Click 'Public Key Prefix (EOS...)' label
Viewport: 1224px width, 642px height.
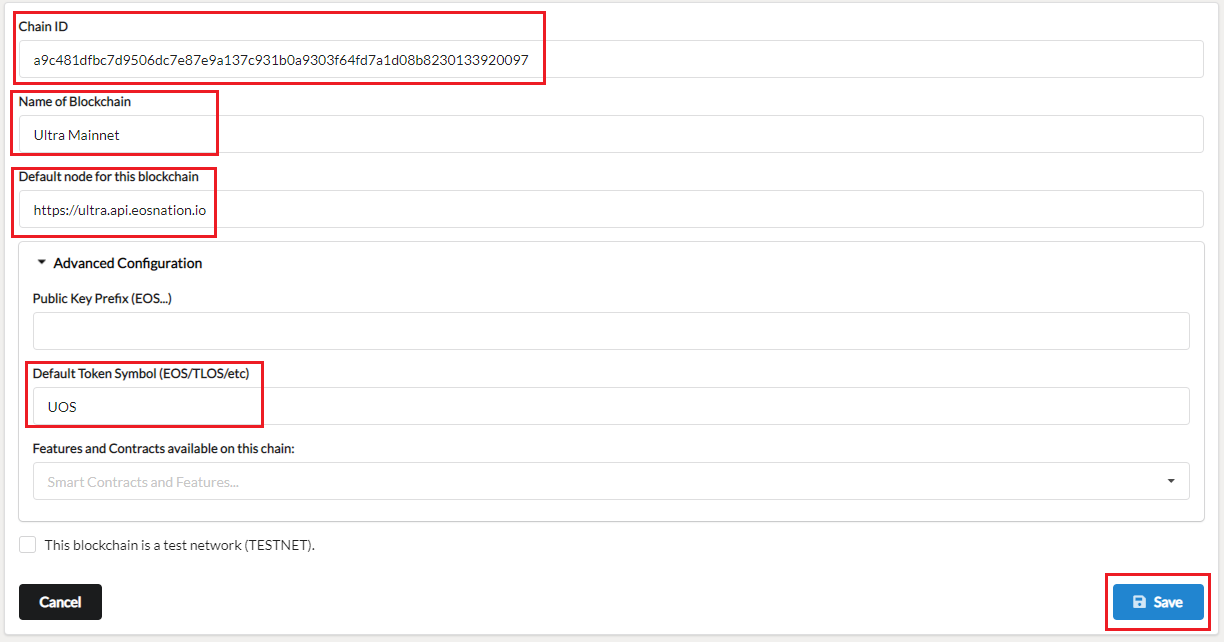point(103,298)
